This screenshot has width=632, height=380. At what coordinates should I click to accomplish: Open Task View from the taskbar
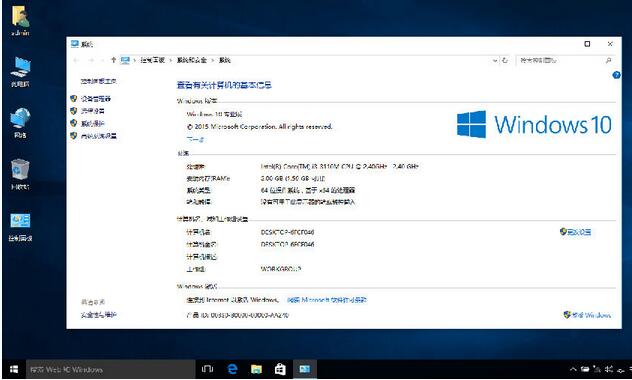(x=207, y=369)
